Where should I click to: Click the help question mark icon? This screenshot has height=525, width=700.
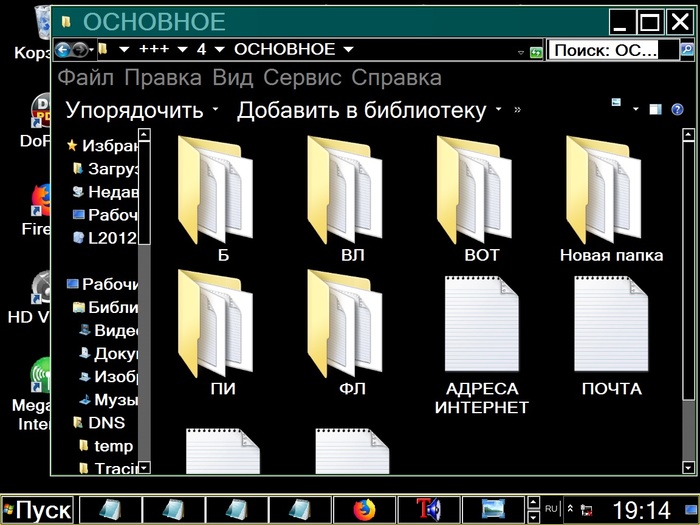tap(677, 109)
